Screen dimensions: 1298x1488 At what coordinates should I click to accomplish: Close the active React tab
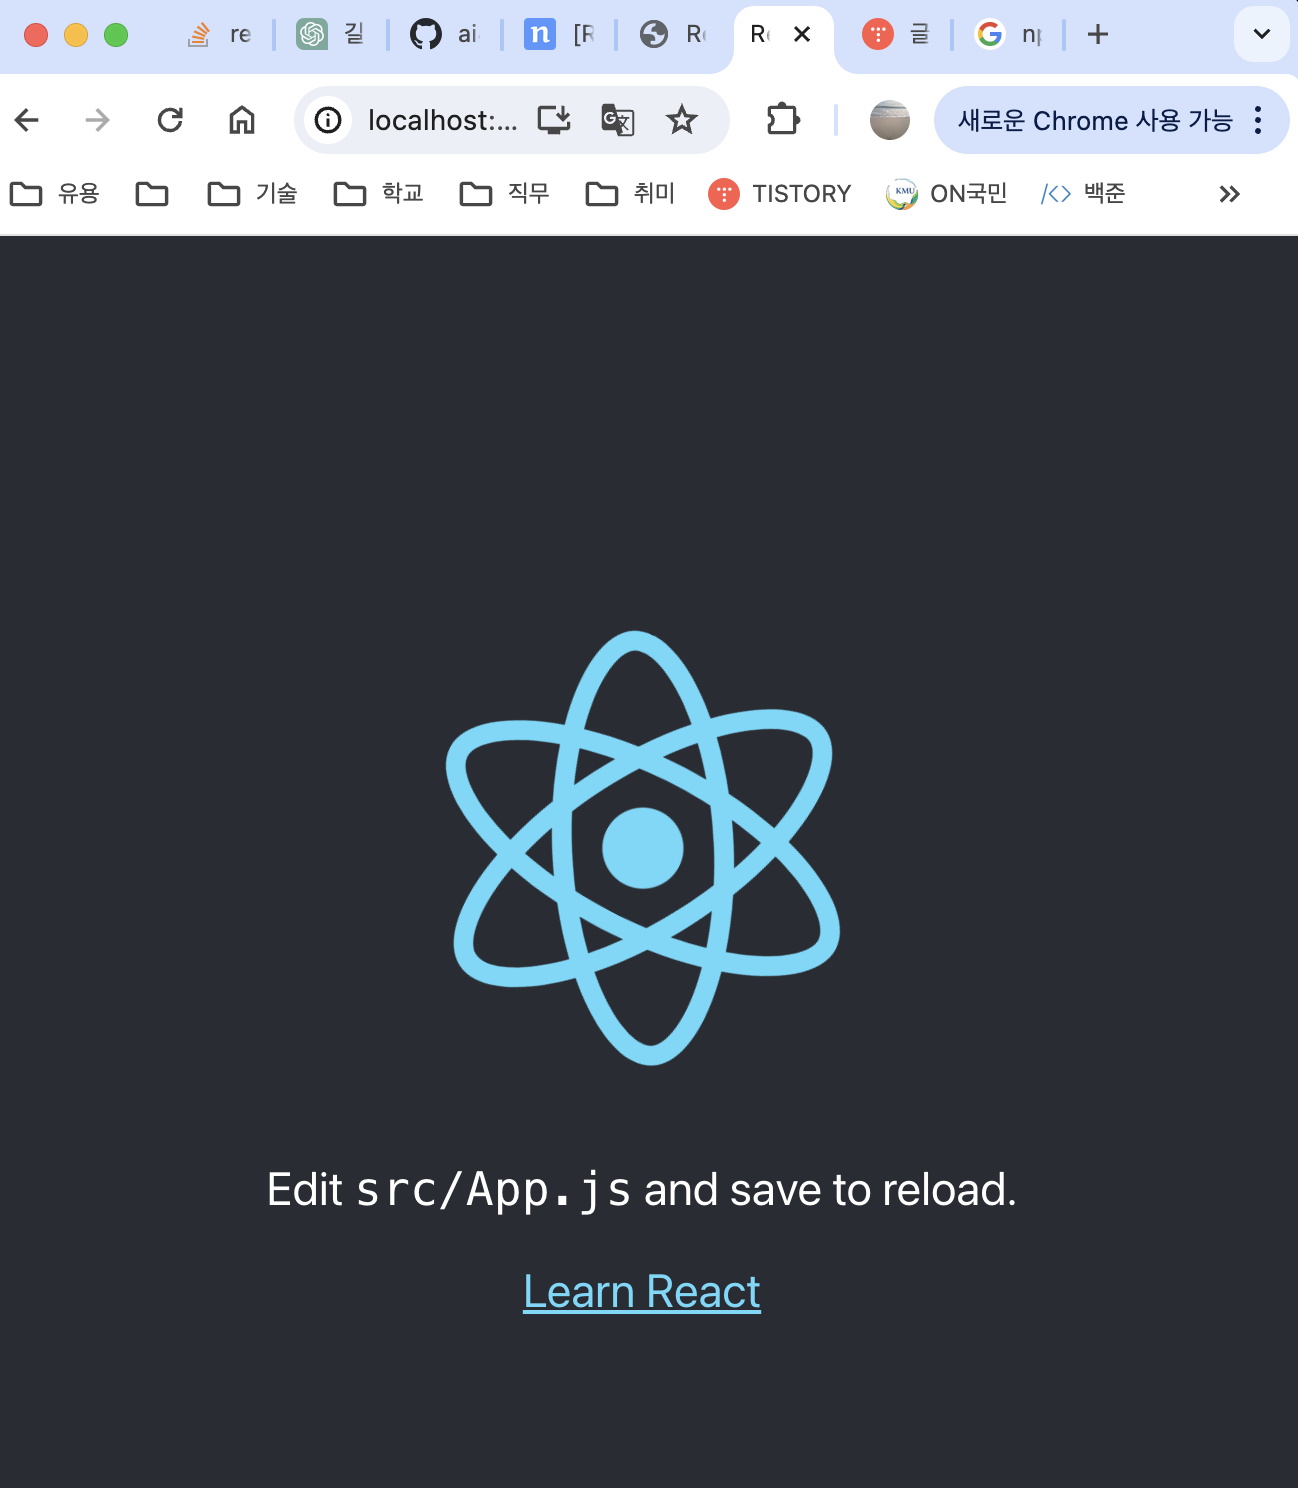[802, 34]
